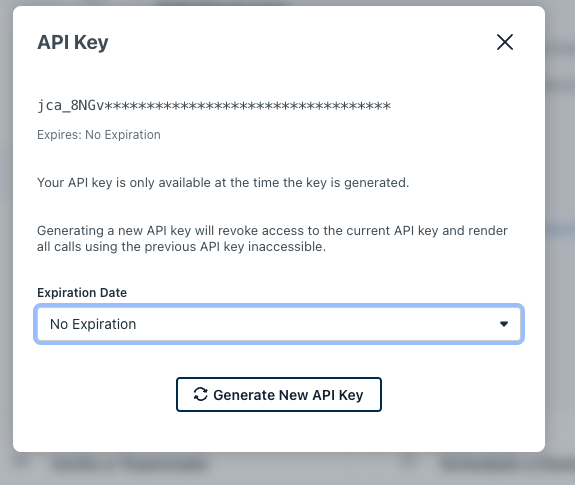Click the 'previous API key inaccessible' line

(181, 247)
